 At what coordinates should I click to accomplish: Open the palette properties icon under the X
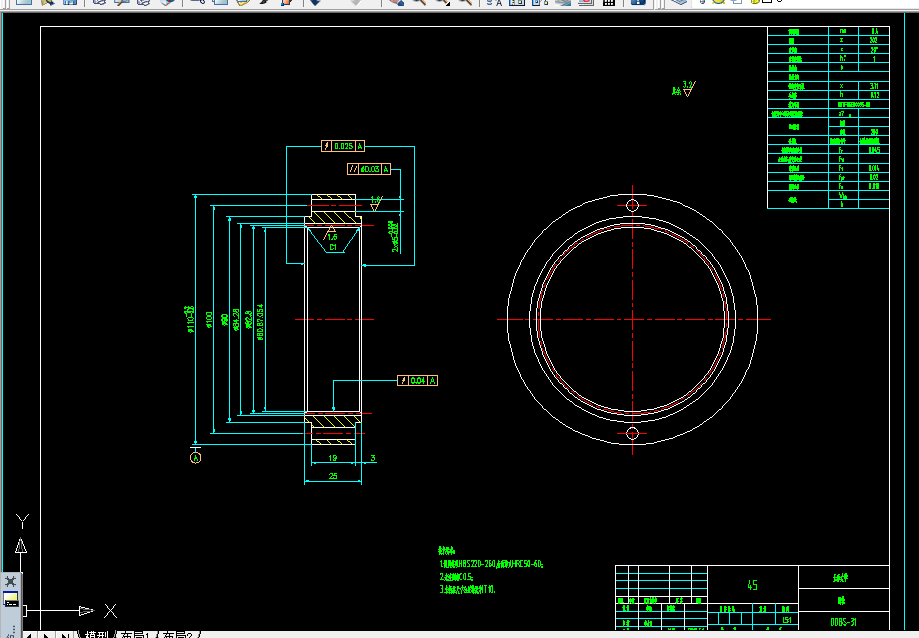[x=11, y=599]
